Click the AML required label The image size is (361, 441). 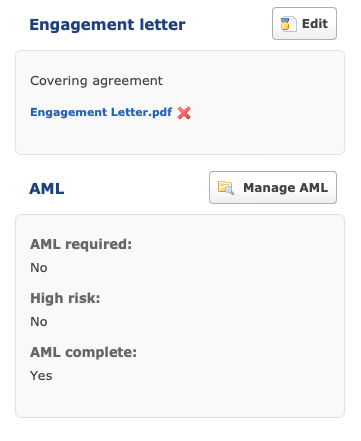pyautogui.click(x=81, y=244)
